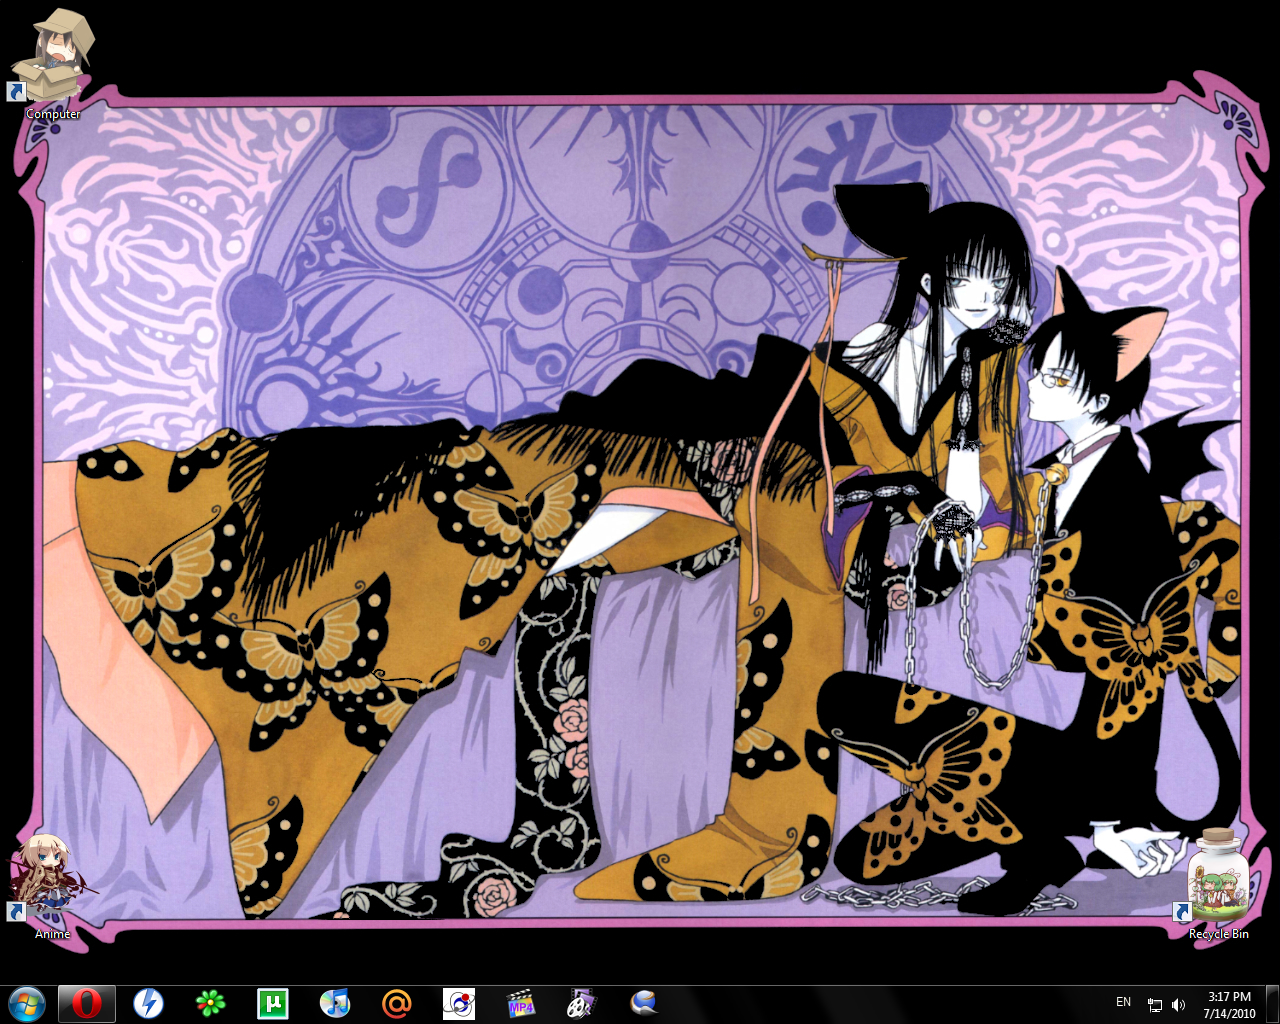1280x1024 pixels.
Task: Open the Opera browser taskbar button
Action: coord(87,1003)
